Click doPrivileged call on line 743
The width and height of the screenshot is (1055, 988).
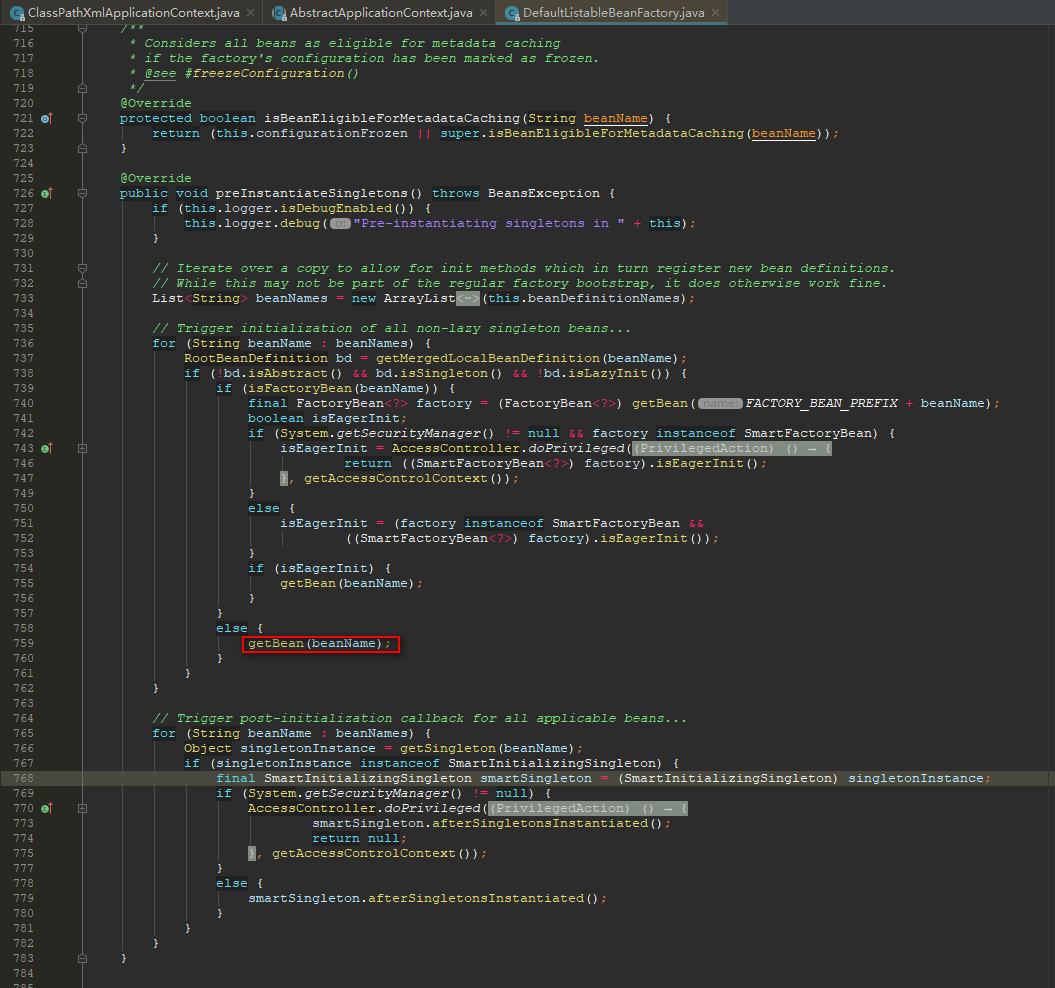tap(575, 448)
